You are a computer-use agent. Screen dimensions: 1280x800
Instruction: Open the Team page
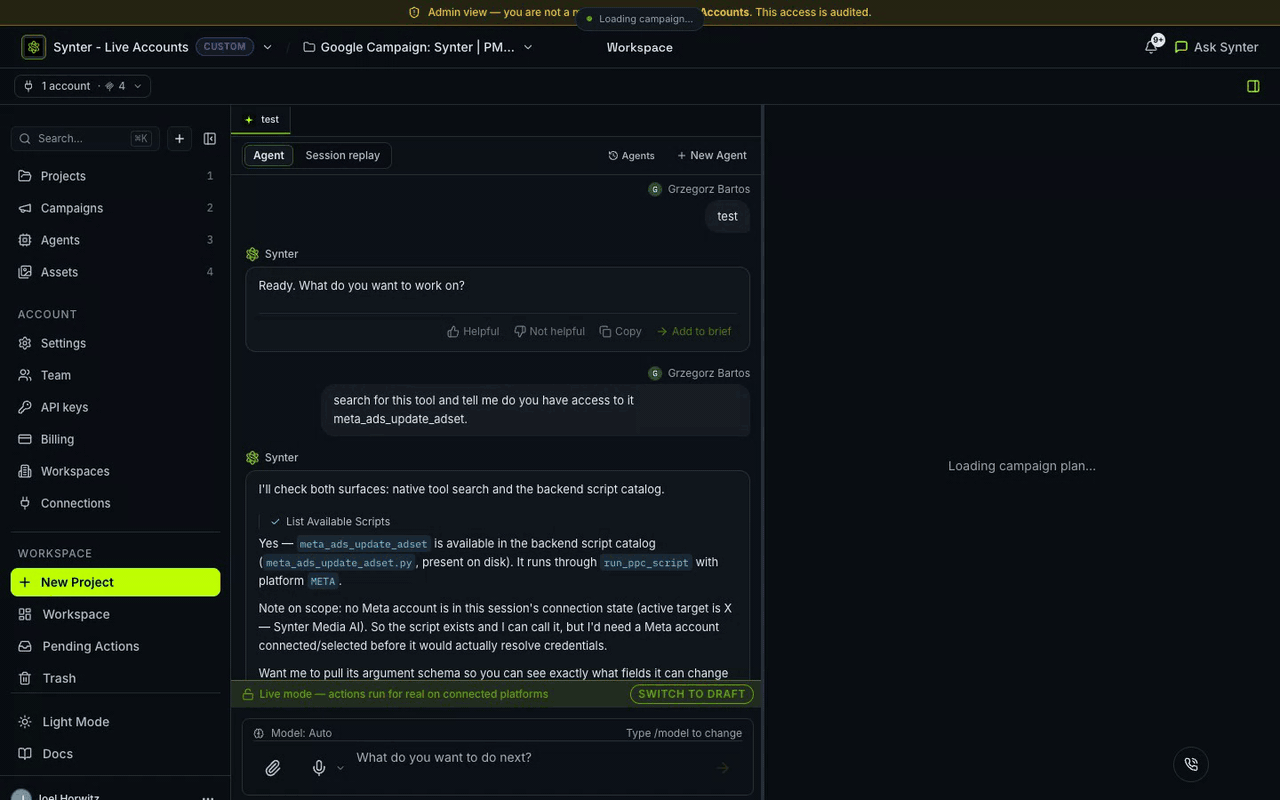point(115,375)
